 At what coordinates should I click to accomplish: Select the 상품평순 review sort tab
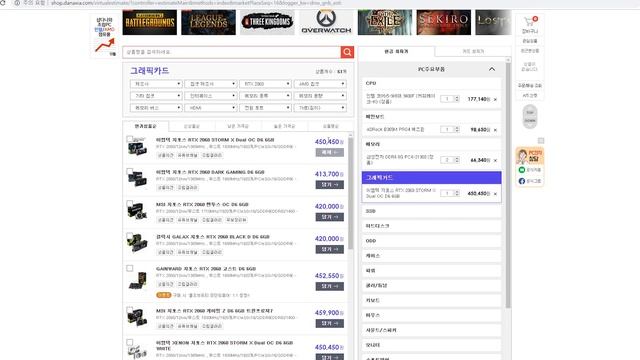pyautogui.click(x=331, y=126)
